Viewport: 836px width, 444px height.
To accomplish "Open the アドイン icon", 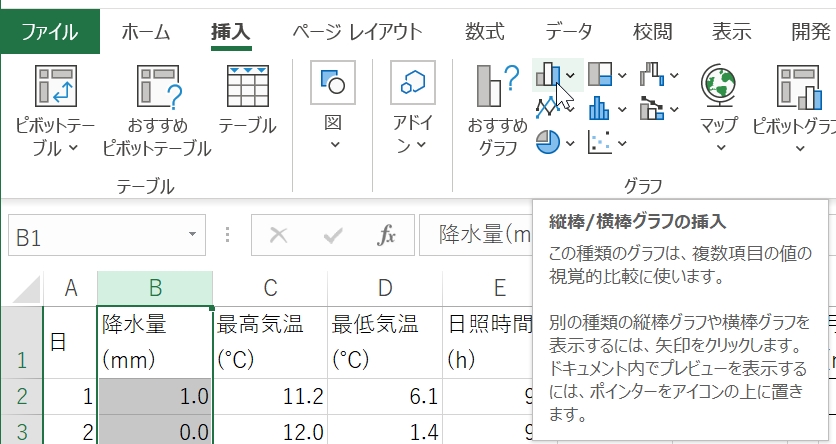I will point(413,83).
